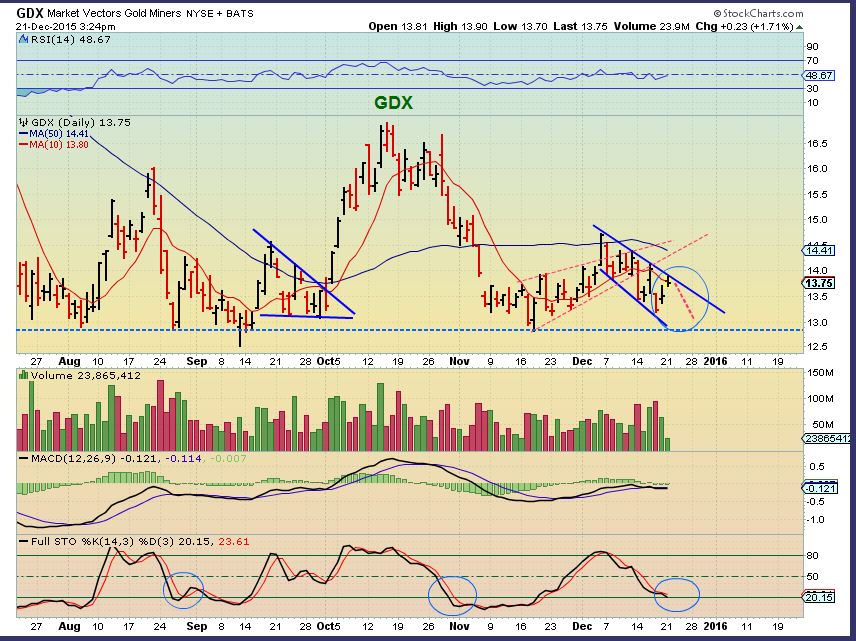Click the Market Vectors Gold Miners name
Screen dimensions: 856x641
(114, 13)
